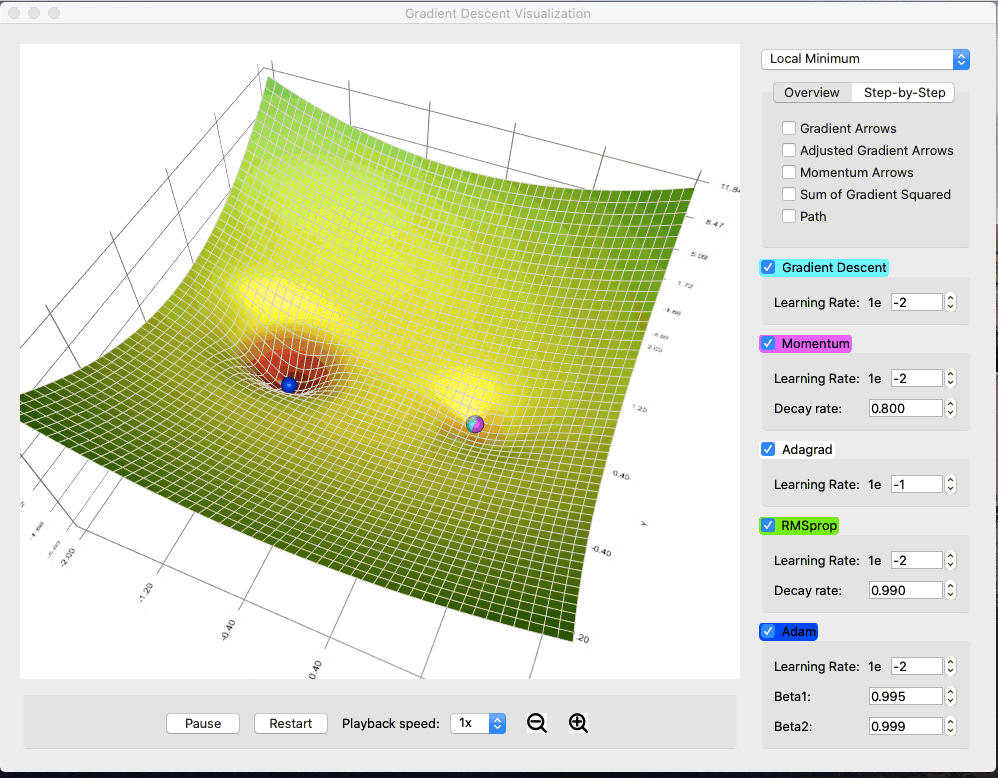Click the Gradient Descent learning rate stepper
998x778 pixels.
tap(950, 302)
